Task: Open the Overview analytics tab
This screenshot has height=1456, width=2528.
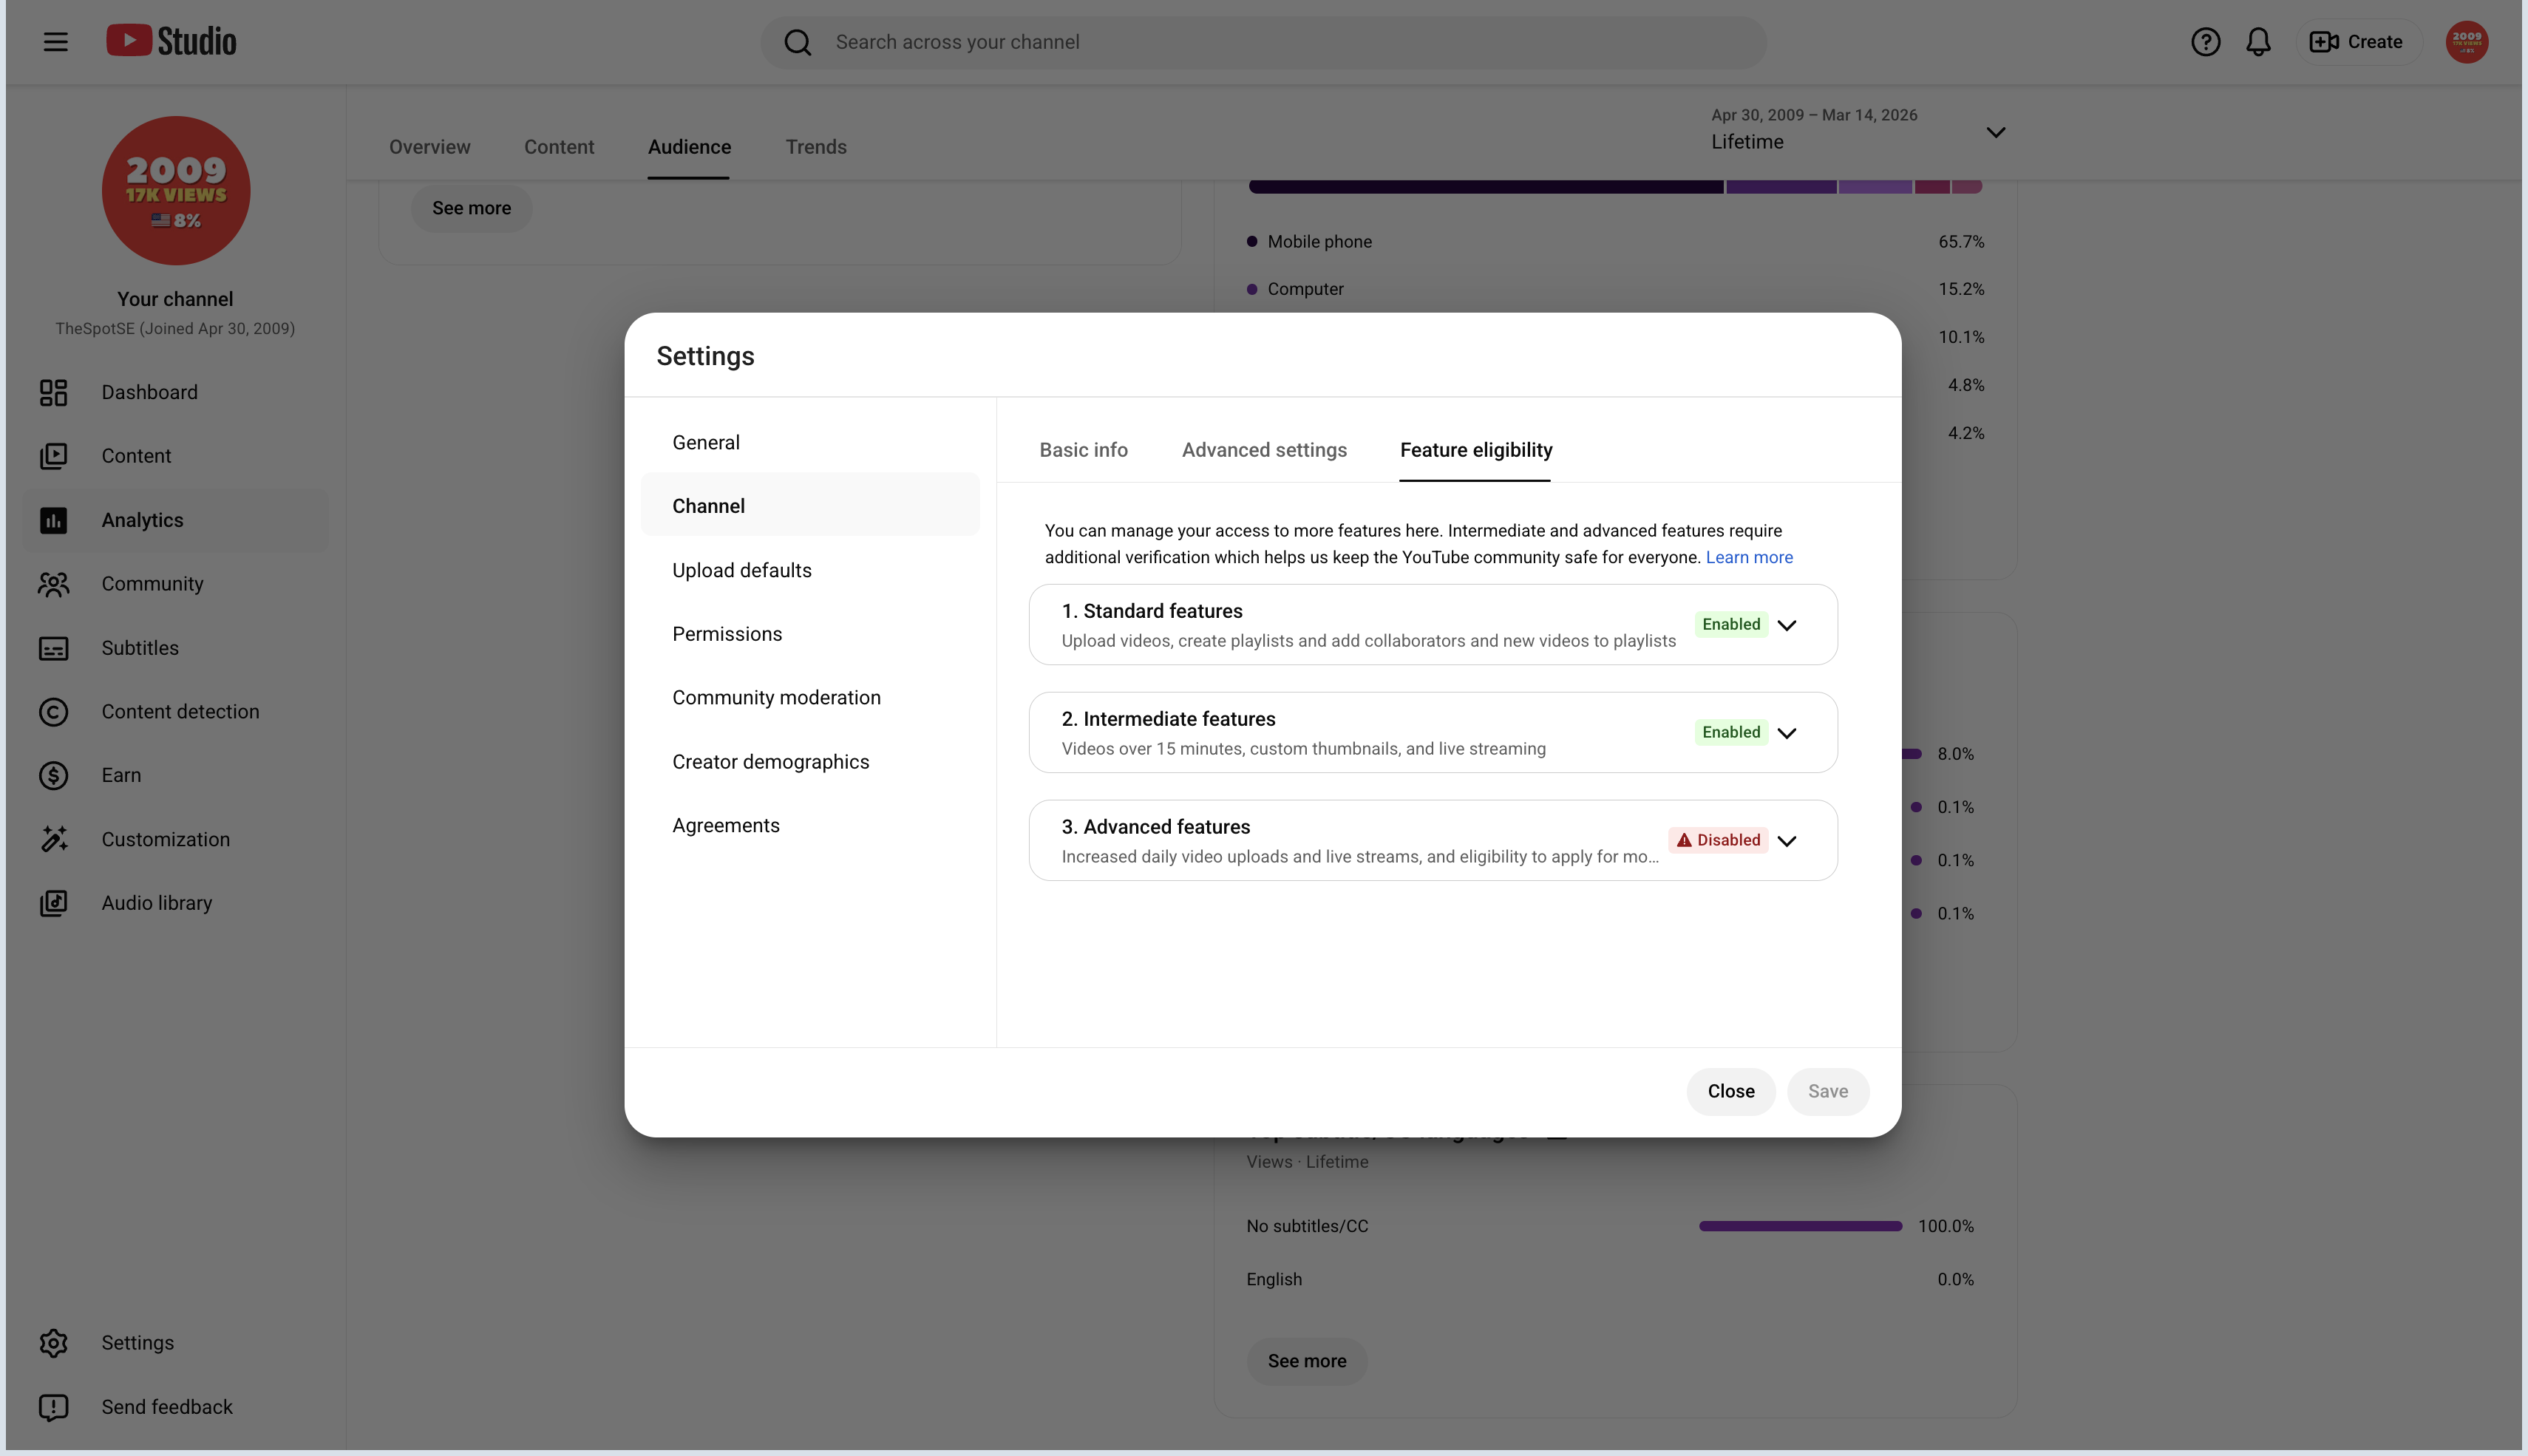Action: 429,147
